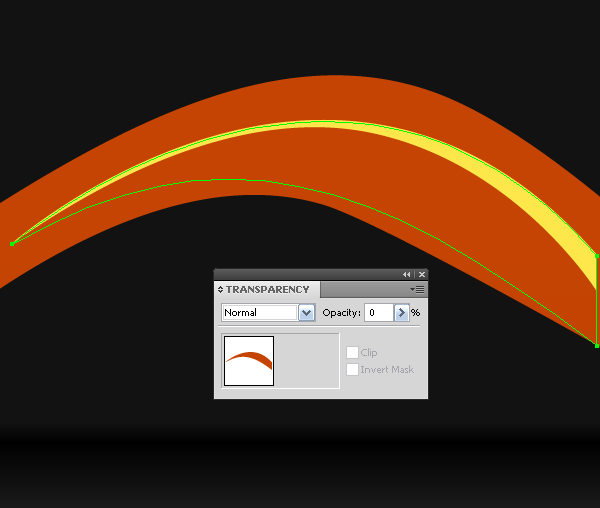Select the object thumbnail in Transparency panel
The width and height of the screenshot is (600, 508).
coord(249,361)
